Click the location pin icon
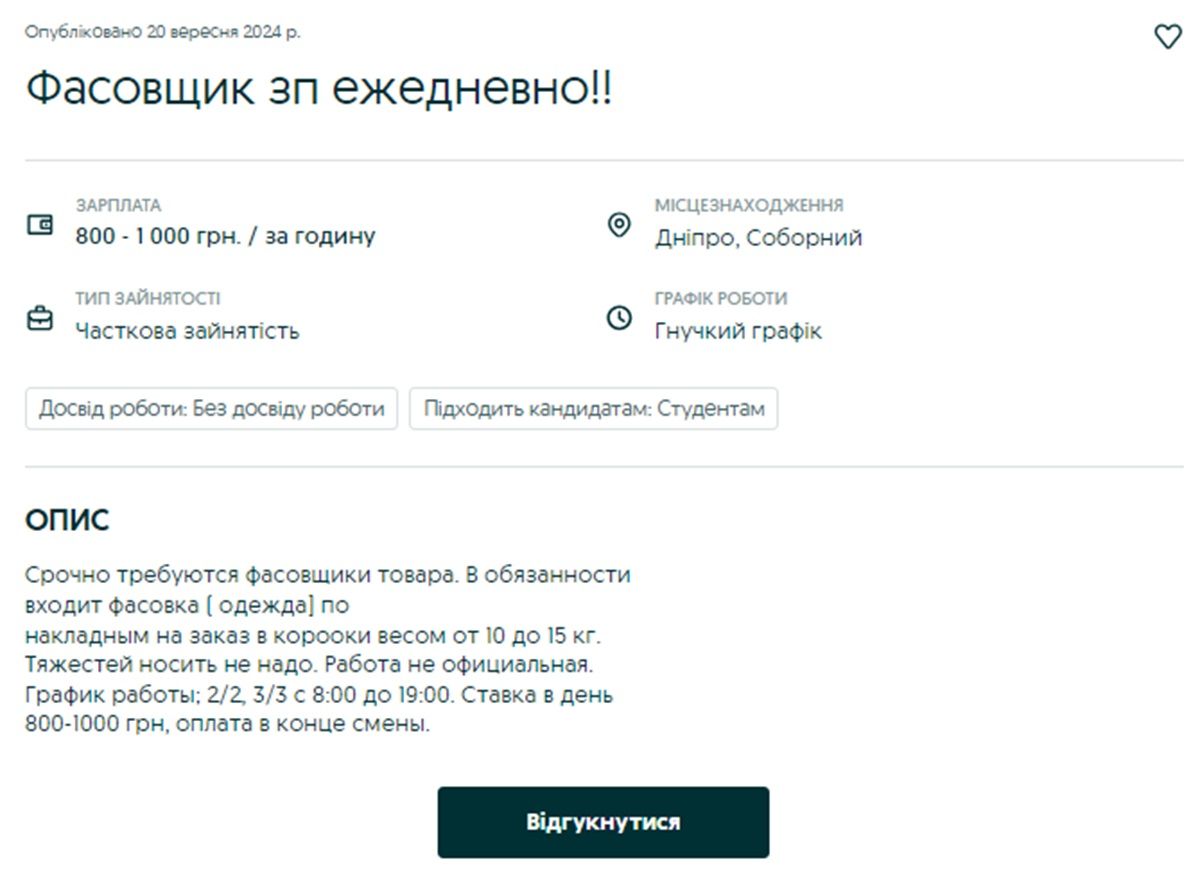Screen dimensions: 1200x887 click(x=619, y=225)
